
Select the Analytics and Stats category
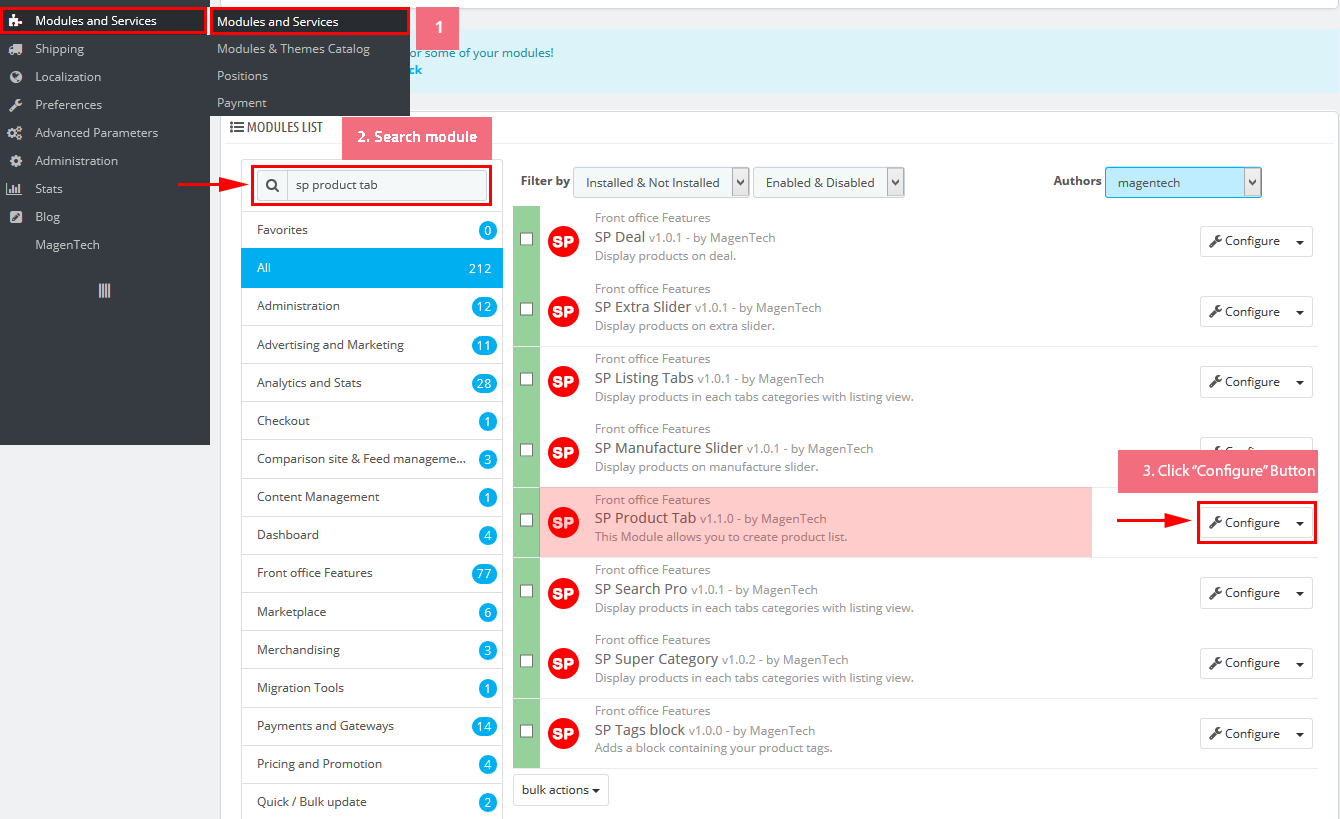(372, 383)
